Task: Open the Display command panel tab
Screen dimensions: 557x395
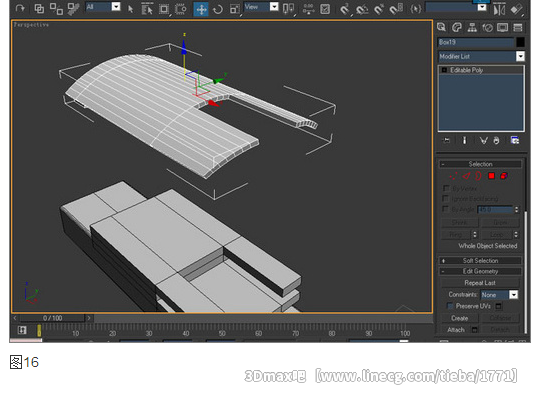Action: click(503, 27)
